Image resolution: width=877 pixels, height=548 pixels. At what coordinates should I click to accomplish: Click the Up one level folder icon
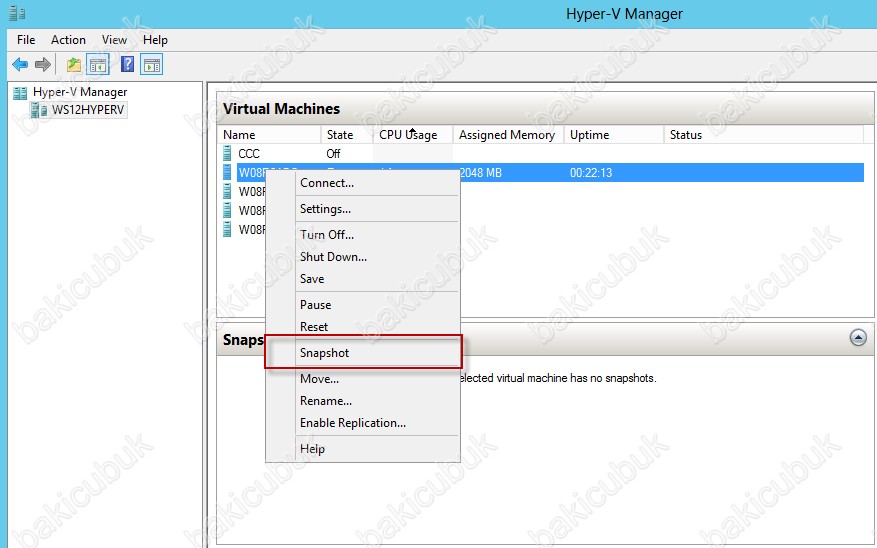[x=74, y=65]
